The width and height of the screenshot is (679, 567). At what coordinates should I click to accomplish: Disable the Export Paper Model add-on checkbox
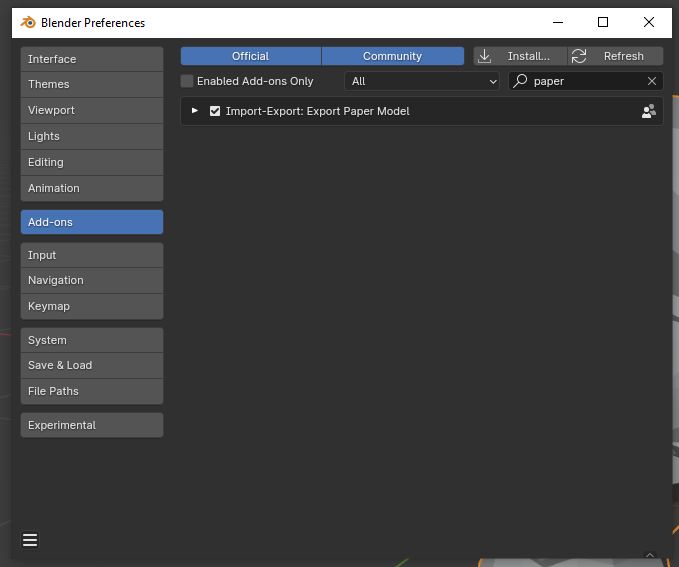click(x=215, y=111)
